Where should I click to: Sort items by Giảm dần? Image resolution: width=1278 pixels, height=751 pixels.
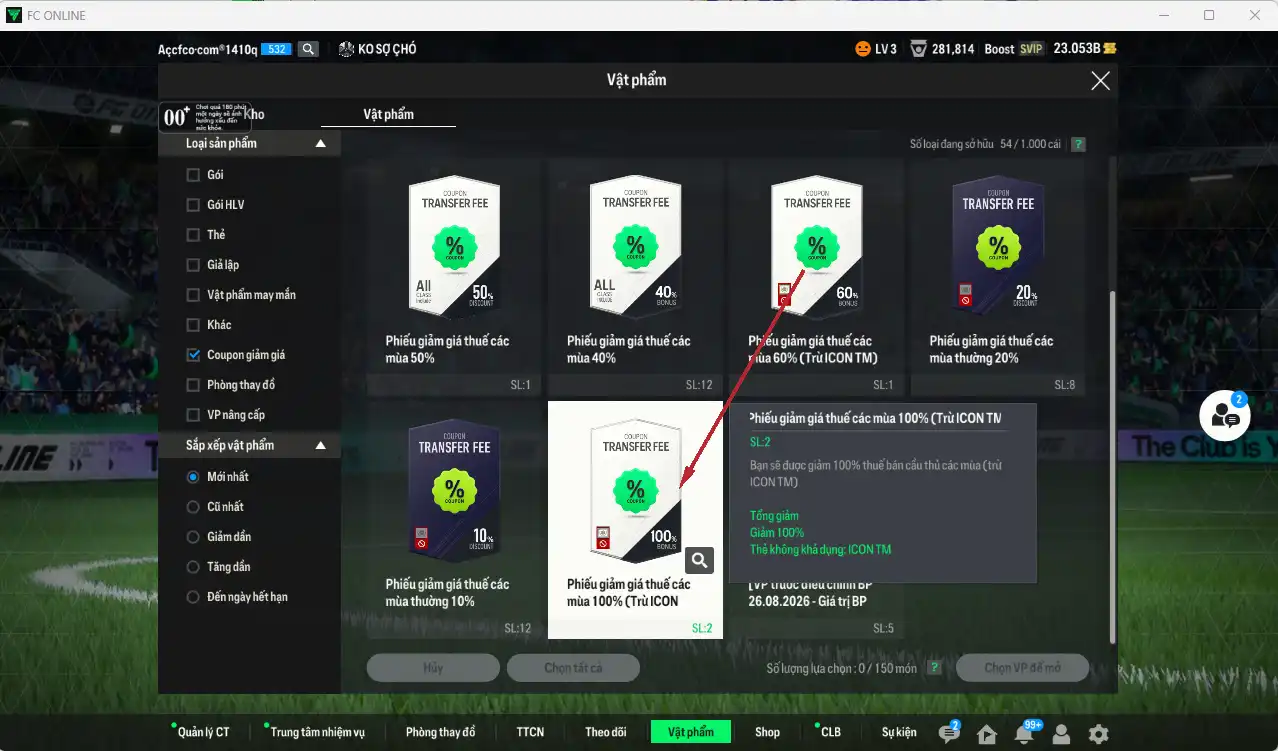click(x=193, y=537)
